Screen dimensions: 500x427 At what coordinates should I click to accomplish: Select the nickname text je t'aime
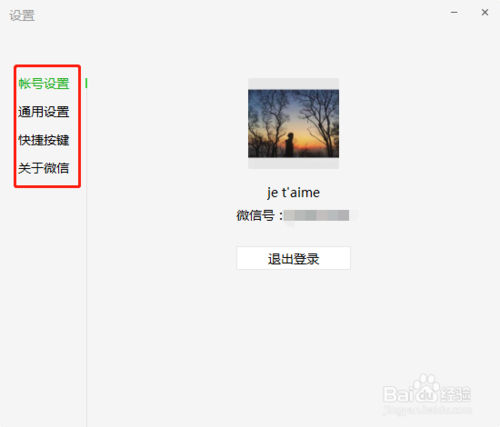pos(293,193)
